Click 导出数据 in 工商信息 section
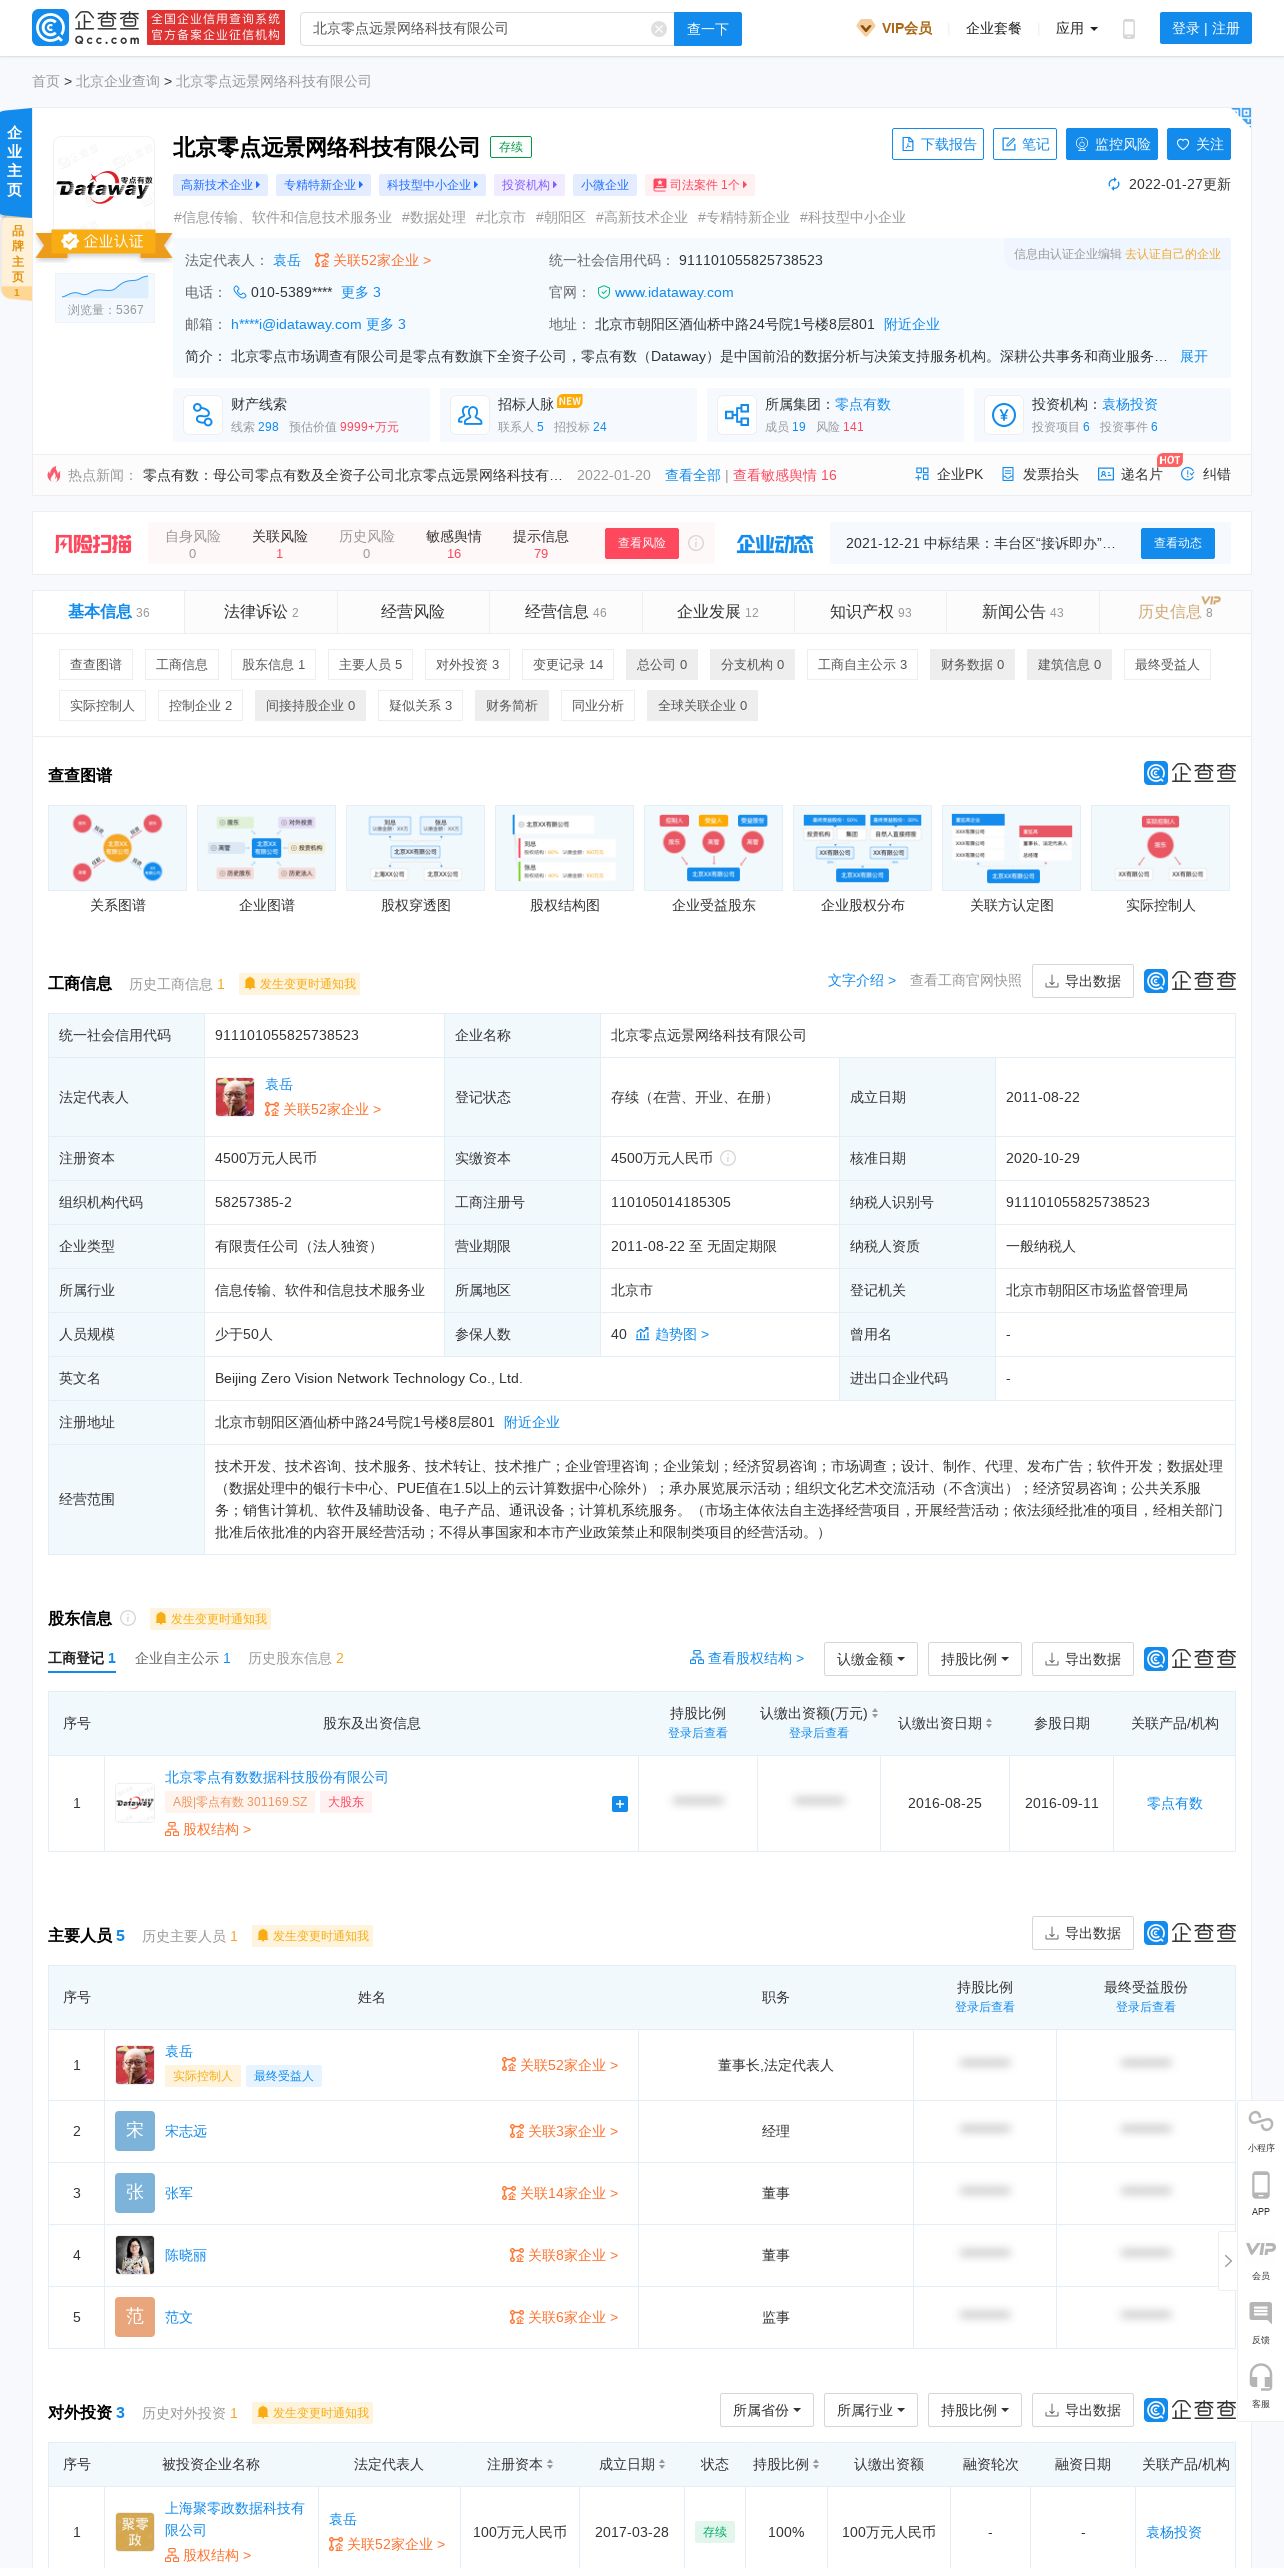The image size is (1284, 2568). tap(1083, 981)
